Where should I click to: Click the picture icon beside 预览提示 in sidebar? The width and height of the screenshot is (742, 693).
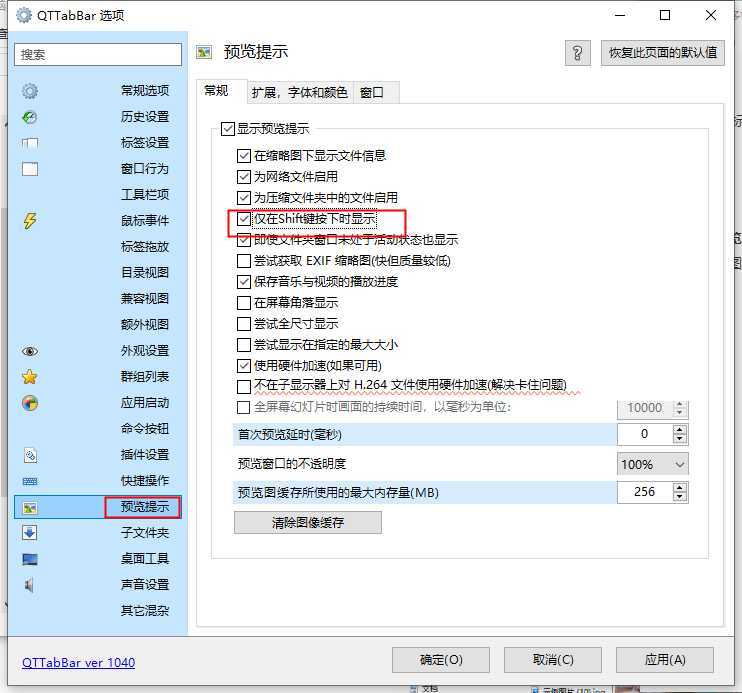(x=30, y=507)
